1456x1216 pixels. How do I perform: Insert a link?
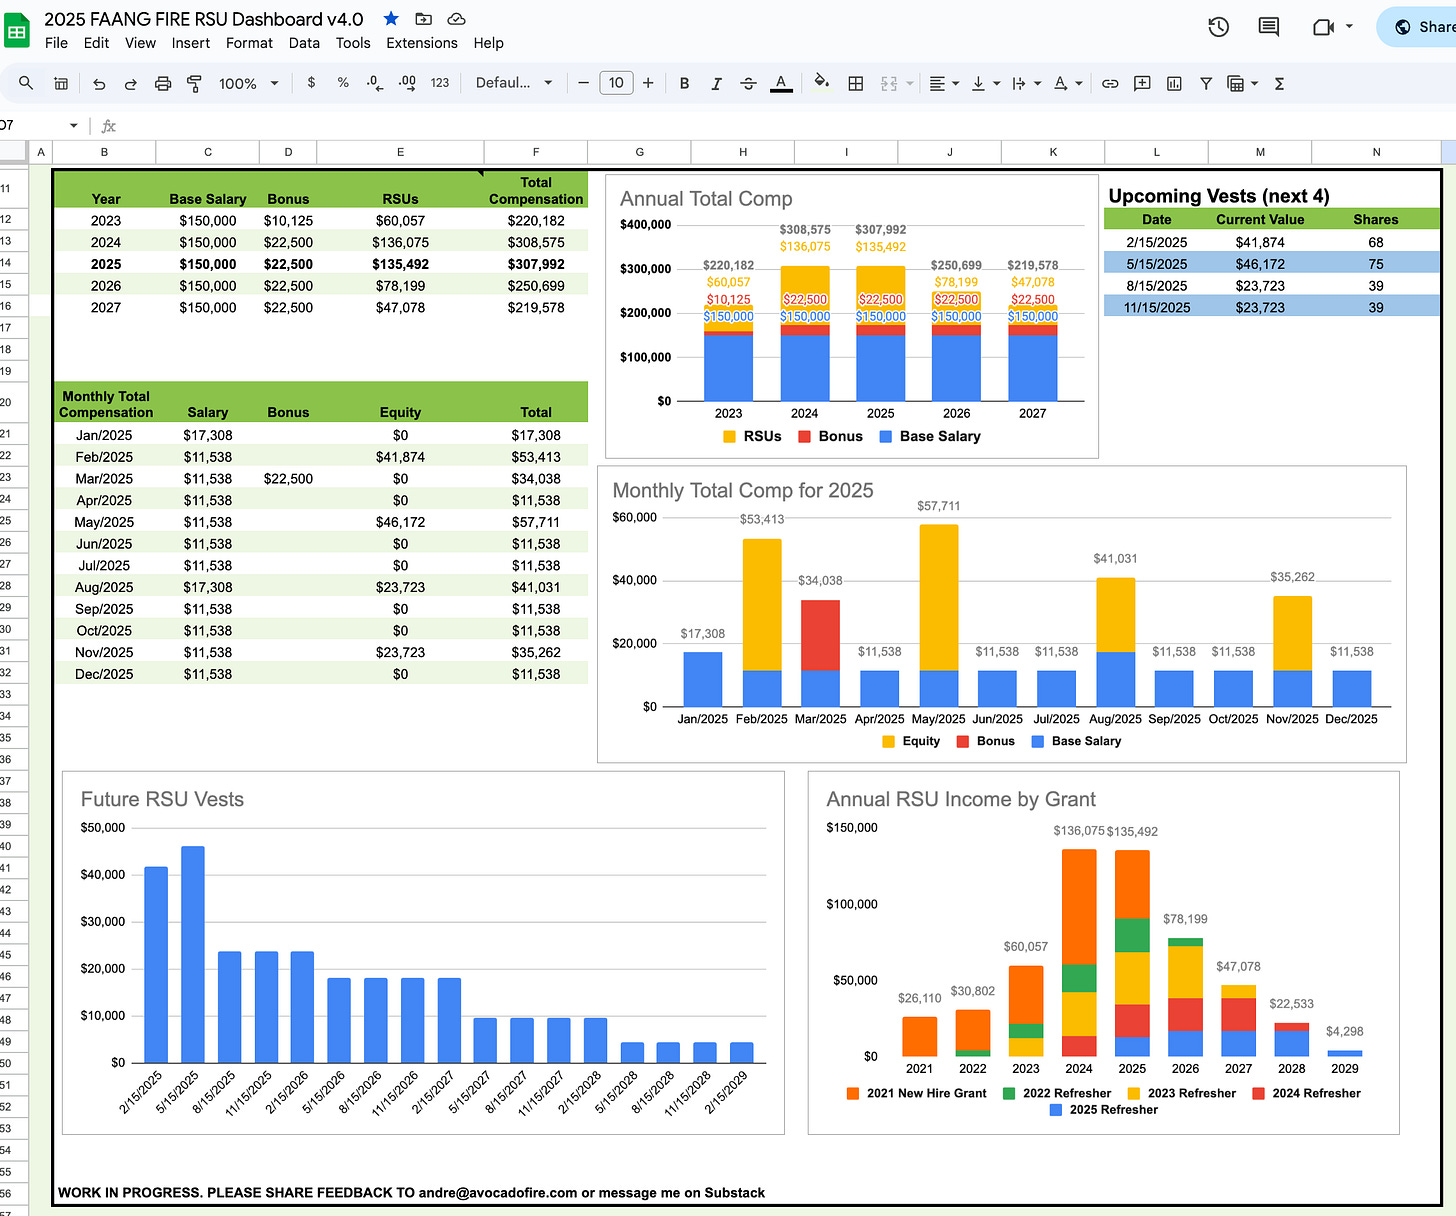pos(1110,84)
